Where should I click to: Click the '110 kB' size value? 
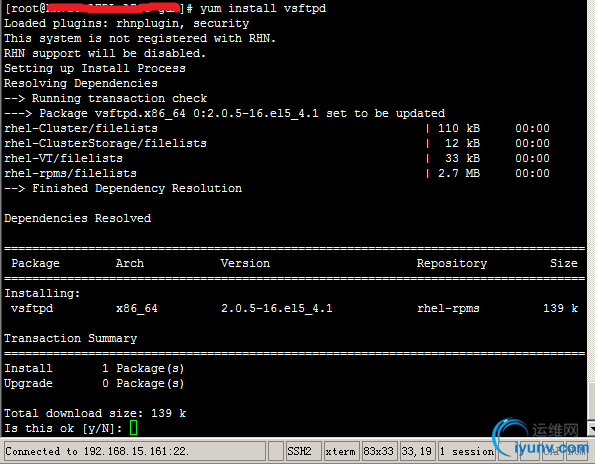pos(459,128)
